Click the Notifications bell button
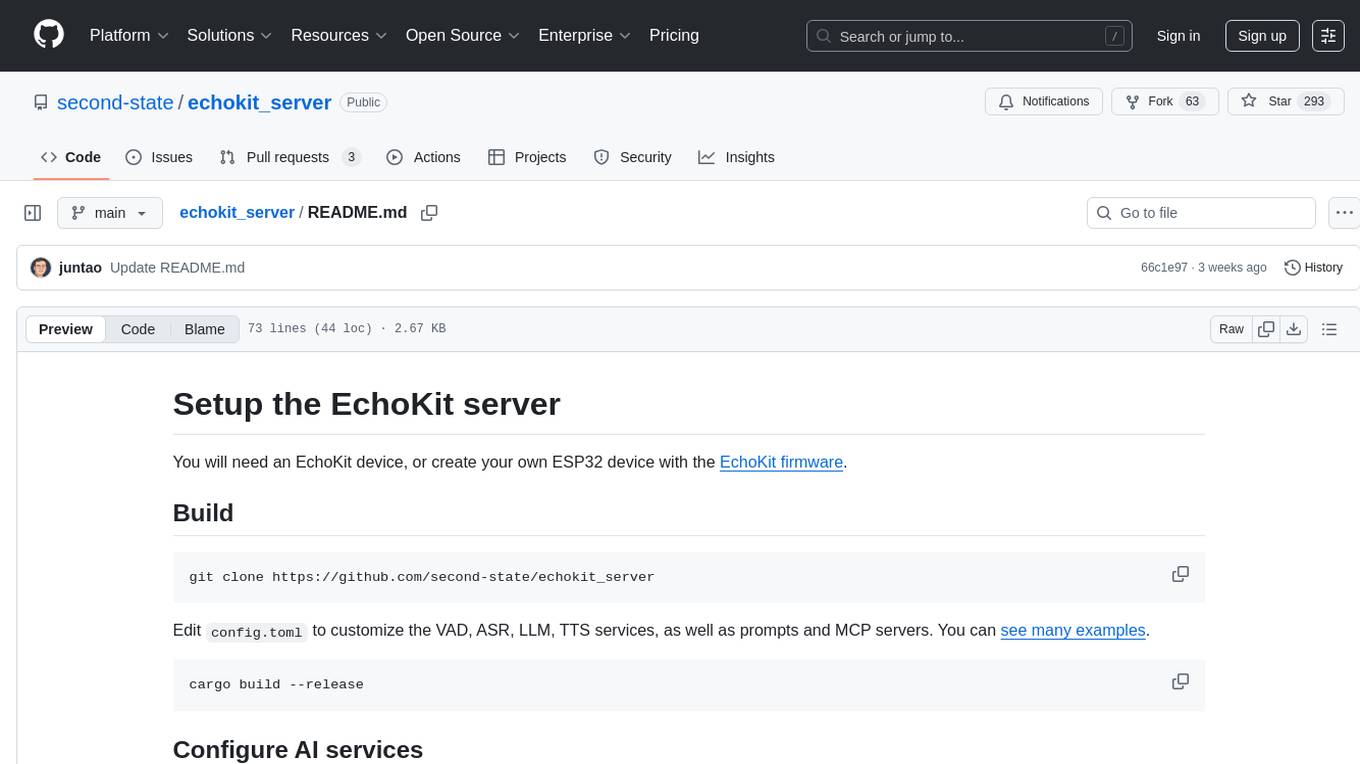This screenshot has width=1360, height=764. 1044,102
